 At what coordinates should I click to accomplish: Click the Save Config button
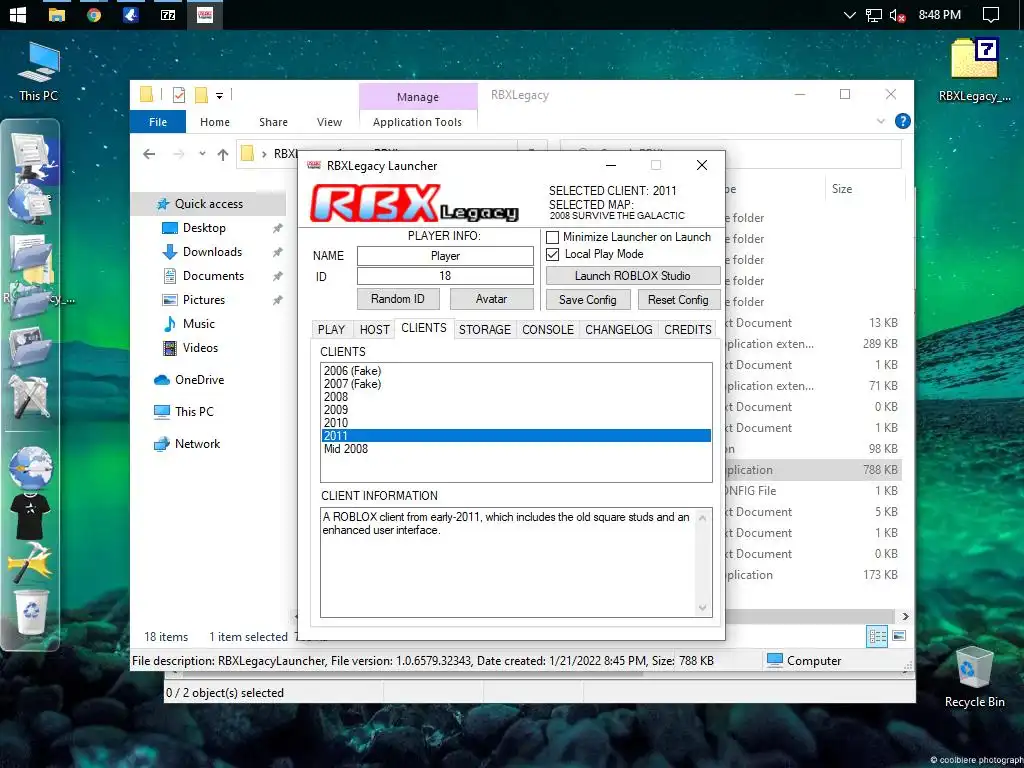tap(588, 300)
